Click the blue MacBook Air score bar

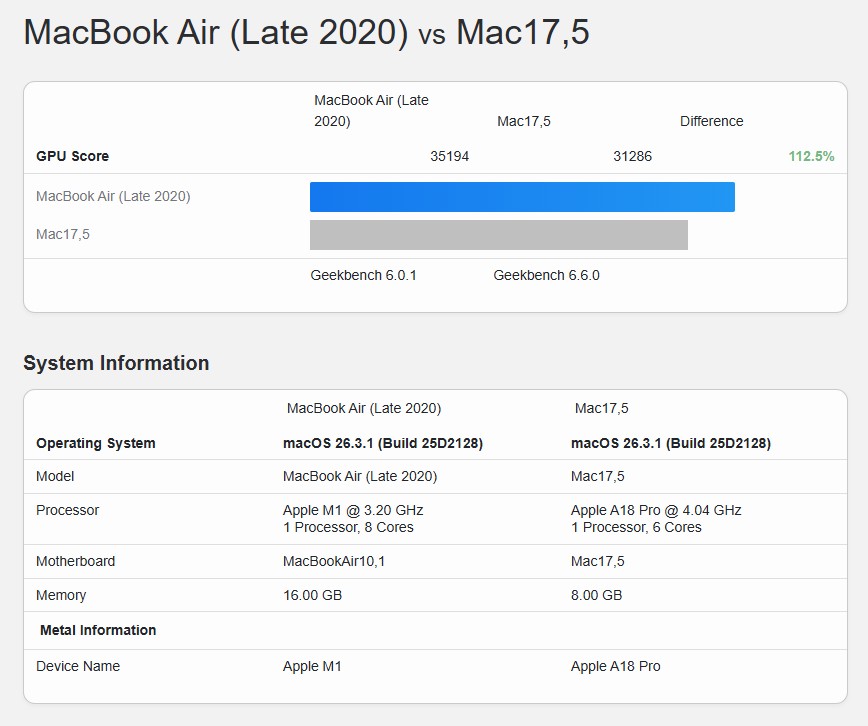point(520,196)
